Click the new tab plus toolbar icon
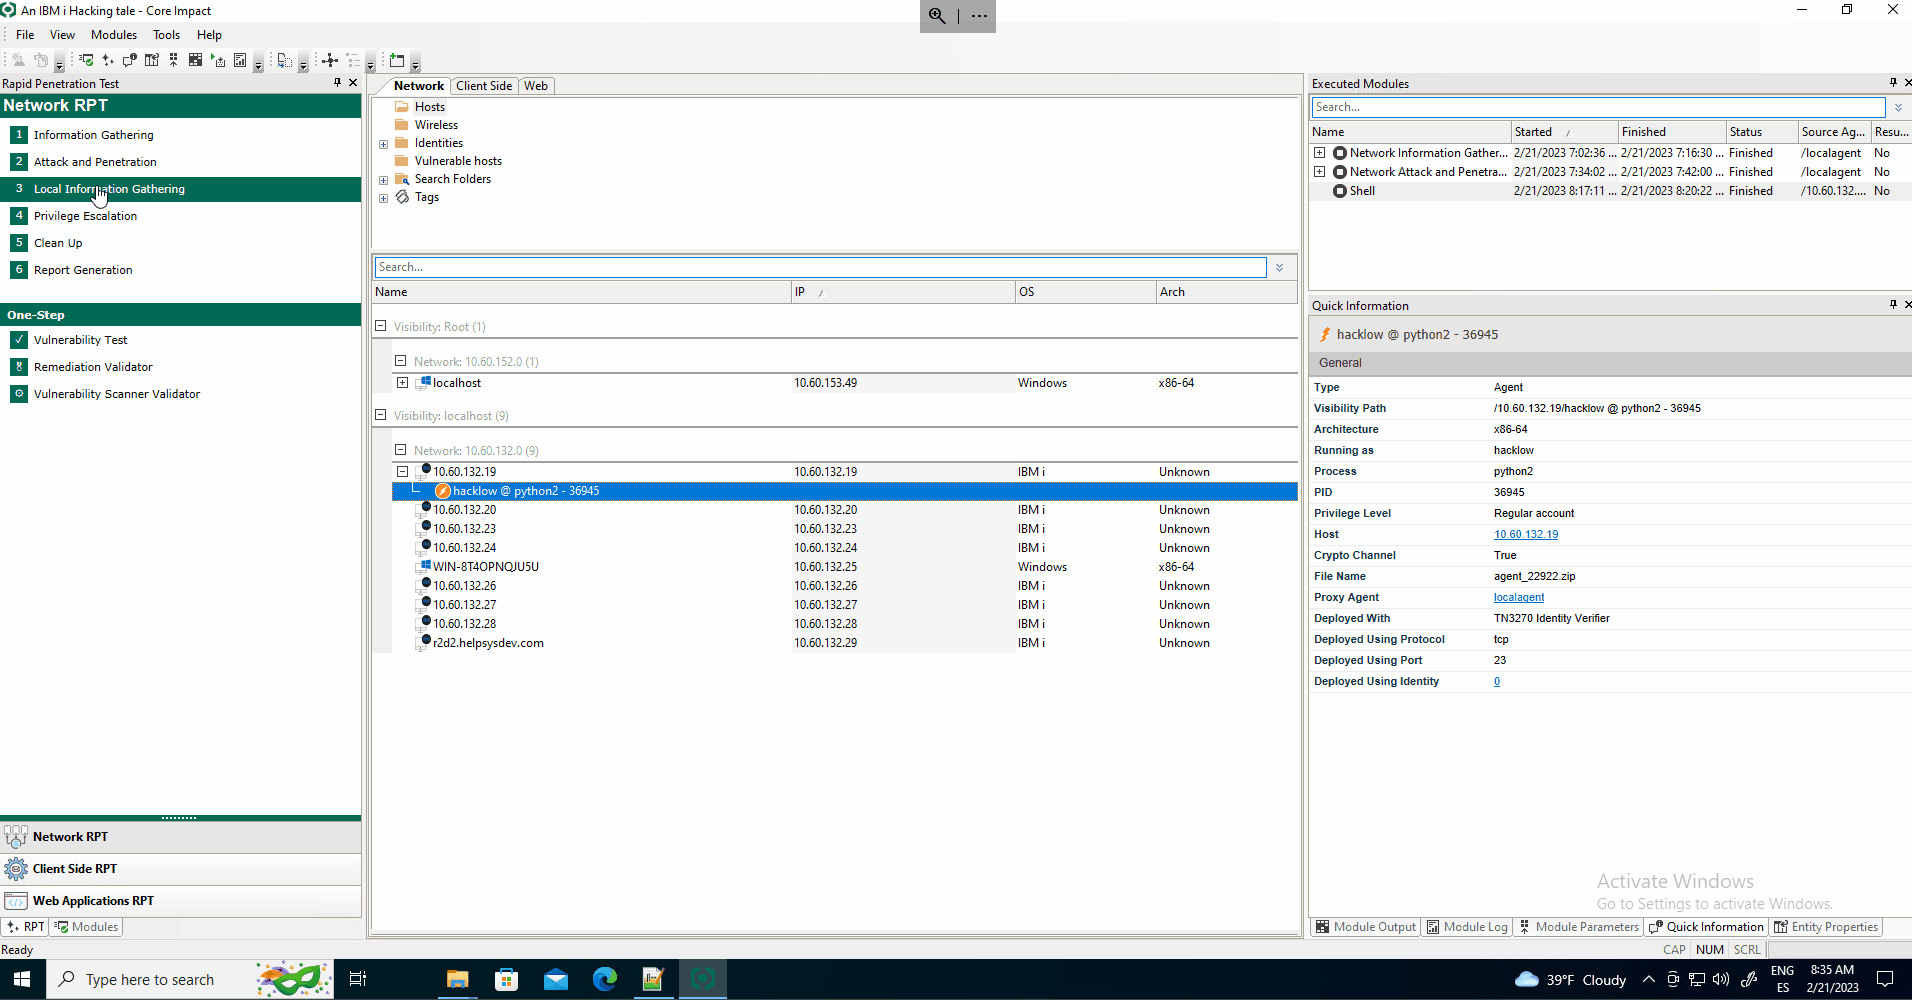 pos(397,60)
